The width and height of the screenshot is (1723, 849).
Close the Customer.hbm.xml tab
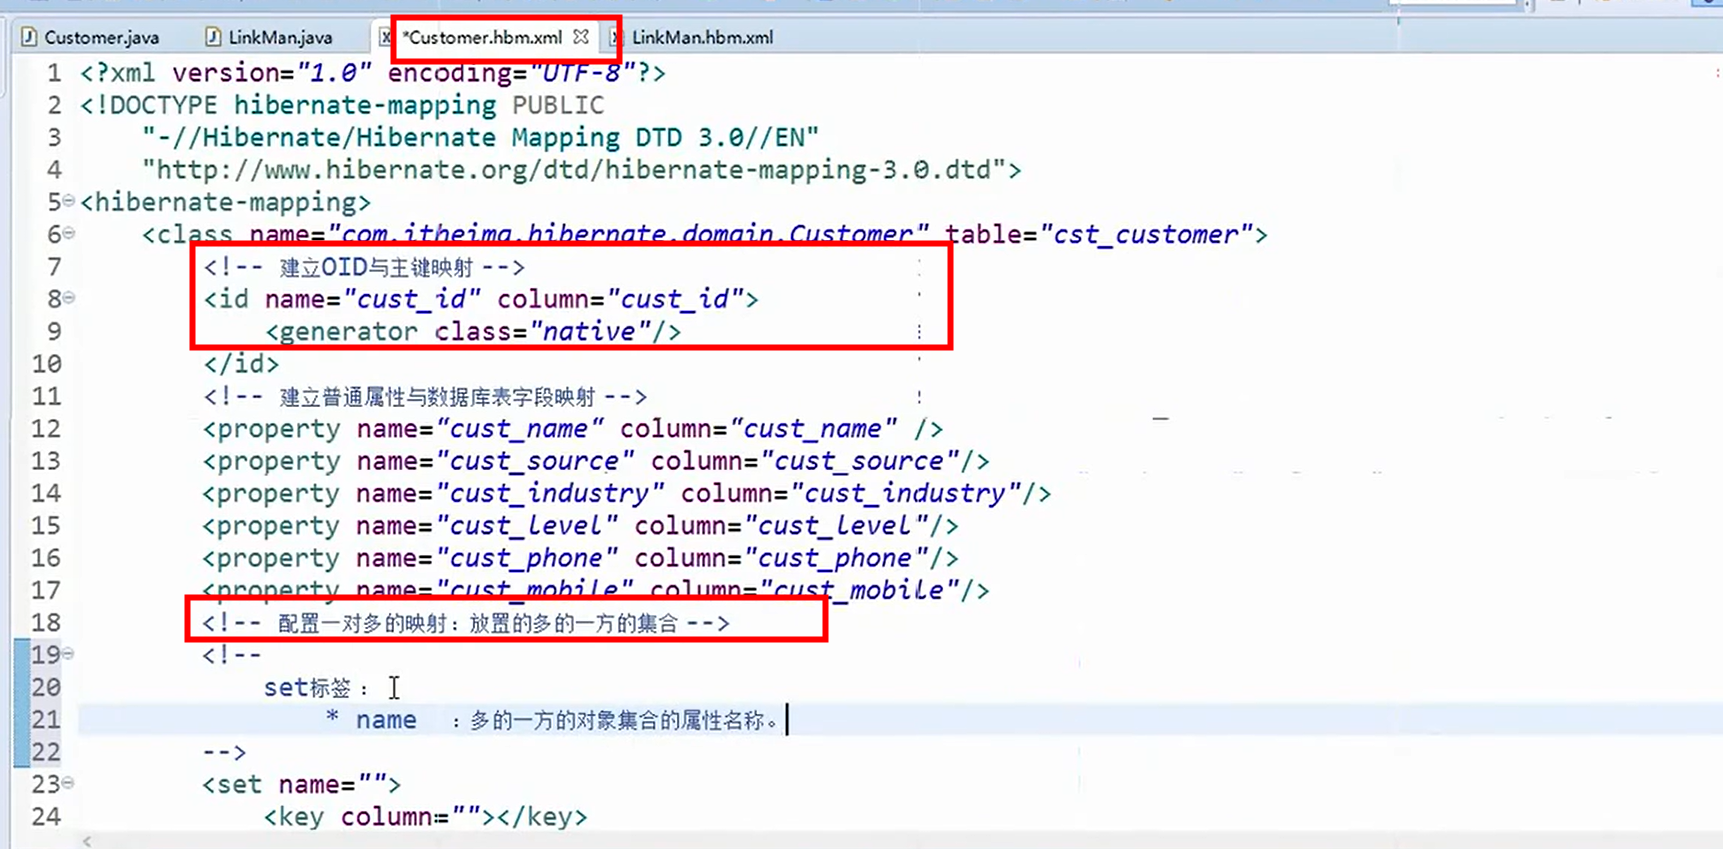[x=581, y=37]
